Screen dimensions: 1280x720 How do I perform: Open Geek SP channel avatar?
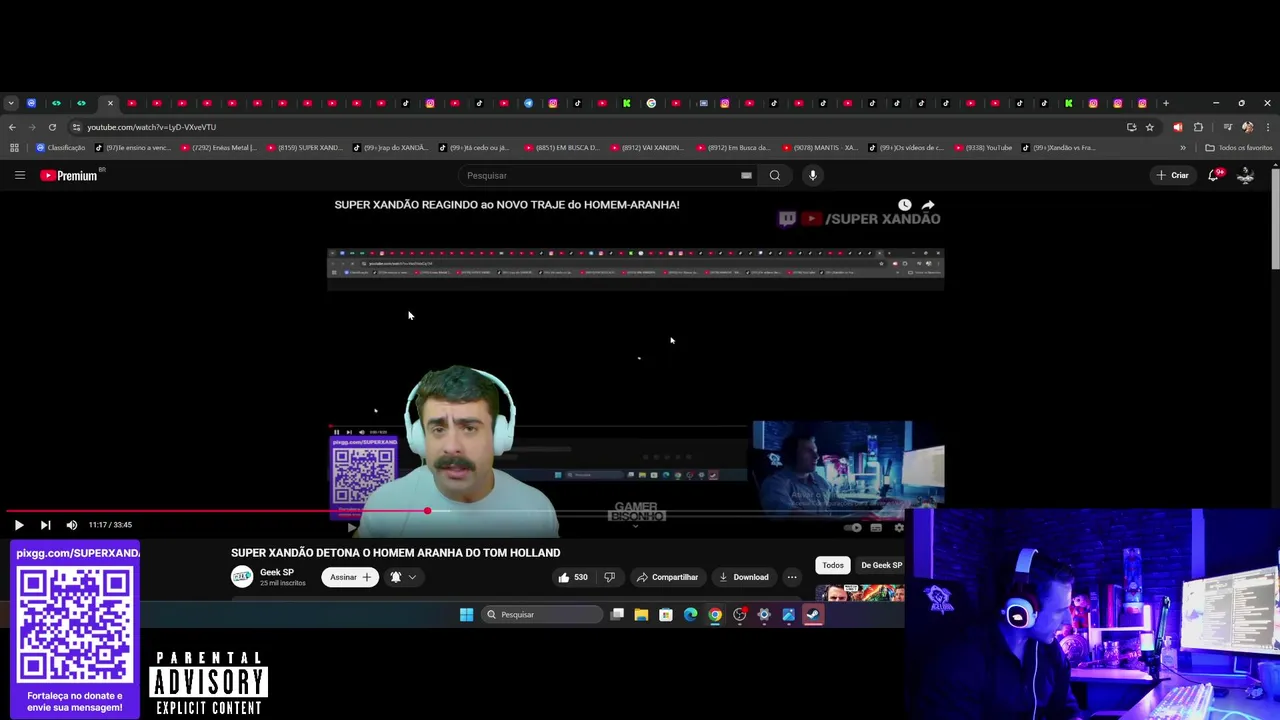click(x=242, y=577)
